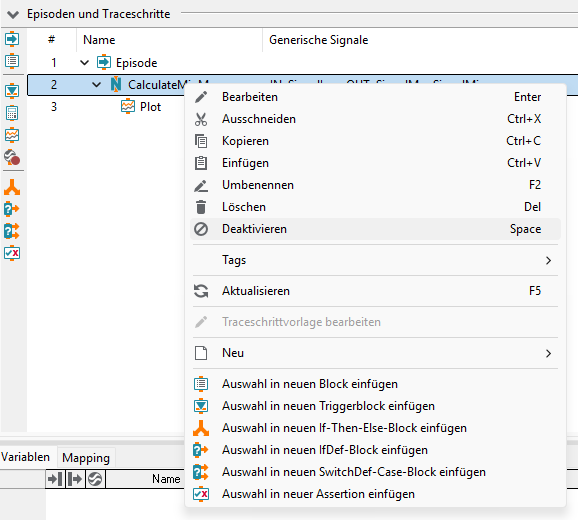Screen dimensions: 578x520
Task: Select Auswahl in neuen Block einfügen
Action: [375, 384]
